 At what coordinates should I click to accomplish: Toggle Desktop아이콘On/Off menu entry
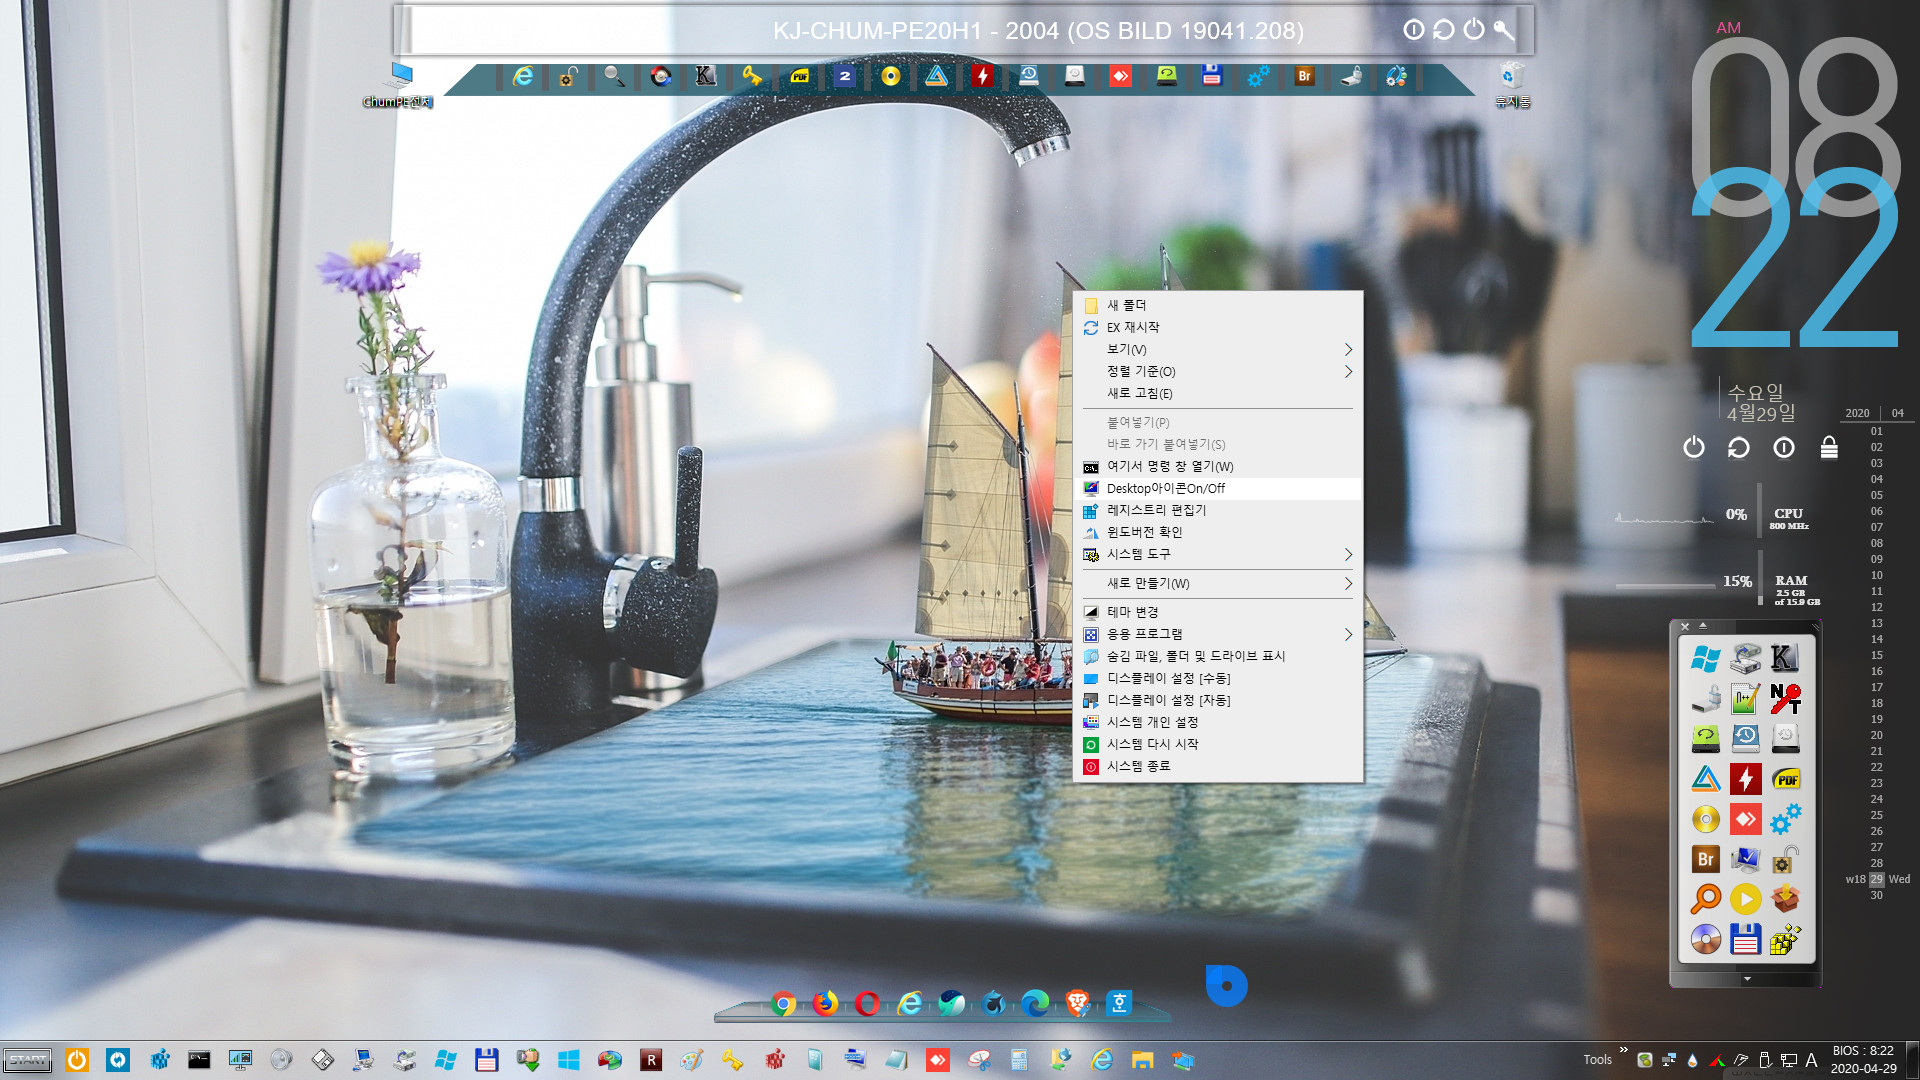(1218, 488)
